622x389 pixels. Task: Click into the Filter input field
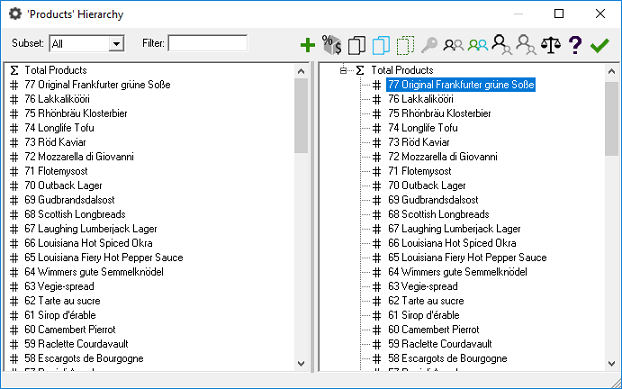click(208, 43)
